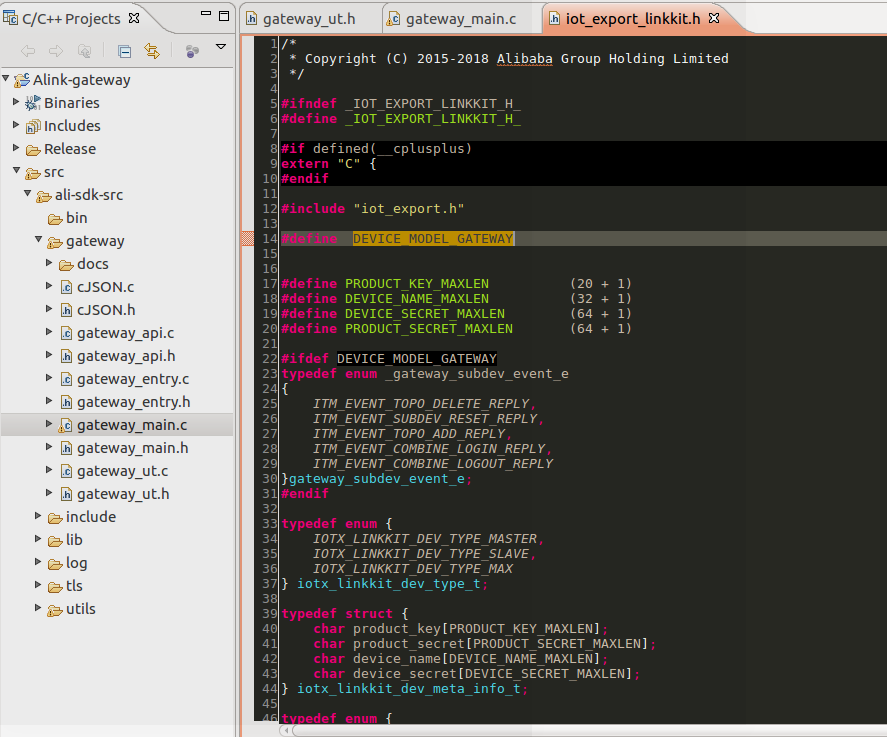The width and height of the screenshot is (887, 737).
Task: Minimize the C/C++ Projects view
Action: click(206, 14)
